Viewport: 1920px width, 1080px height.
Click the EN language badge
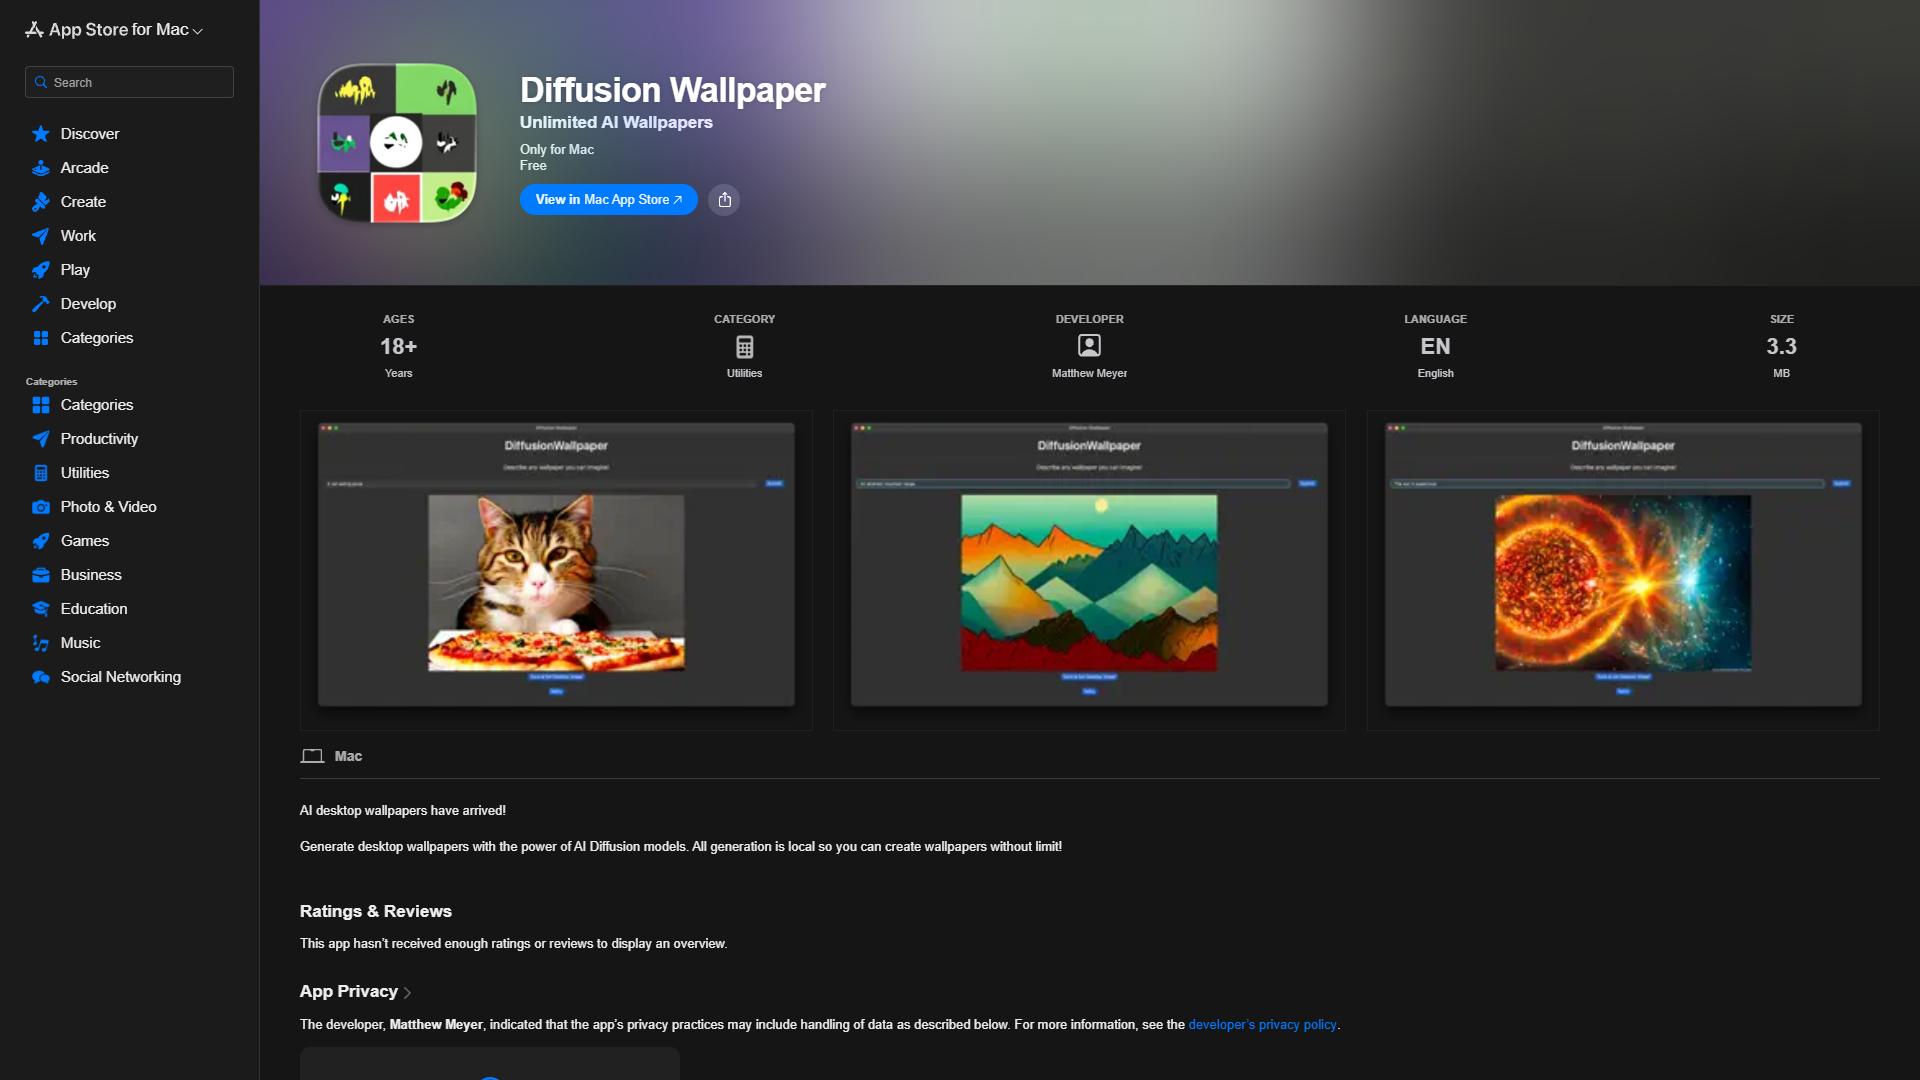(1435, 346)
